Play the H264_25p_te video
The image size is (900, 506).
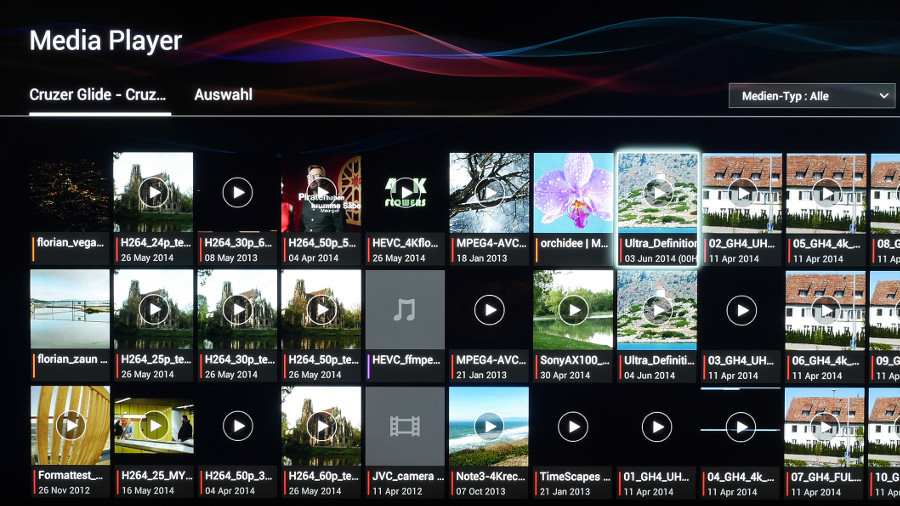[x=153, y=309]
